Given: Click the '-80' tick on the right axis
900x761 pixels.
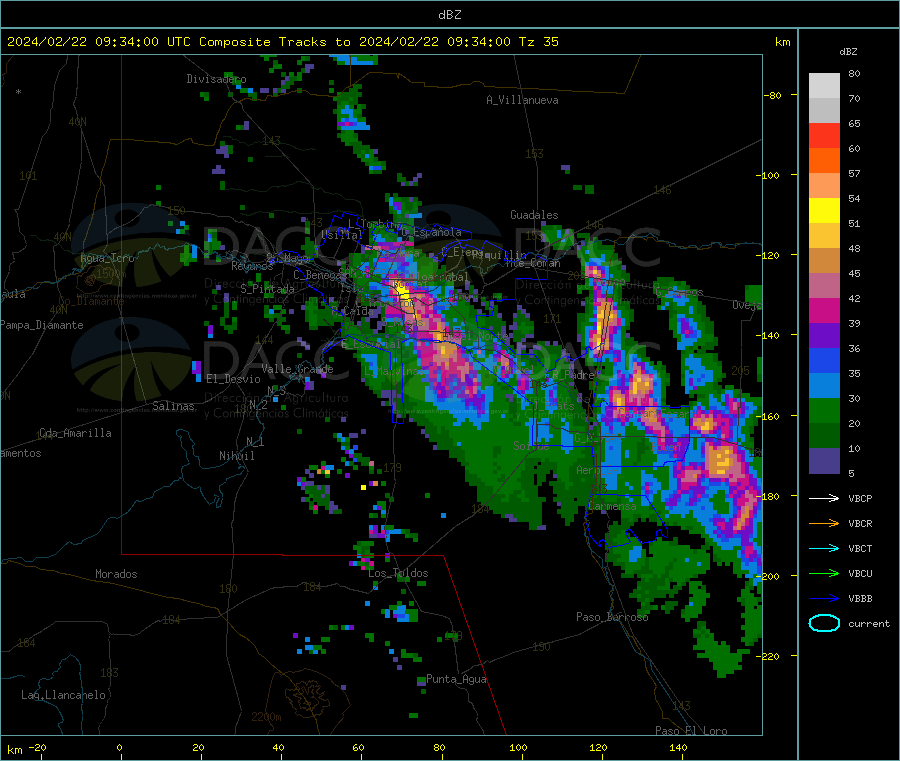Looking at the screenshot, I should coord(773,95).
